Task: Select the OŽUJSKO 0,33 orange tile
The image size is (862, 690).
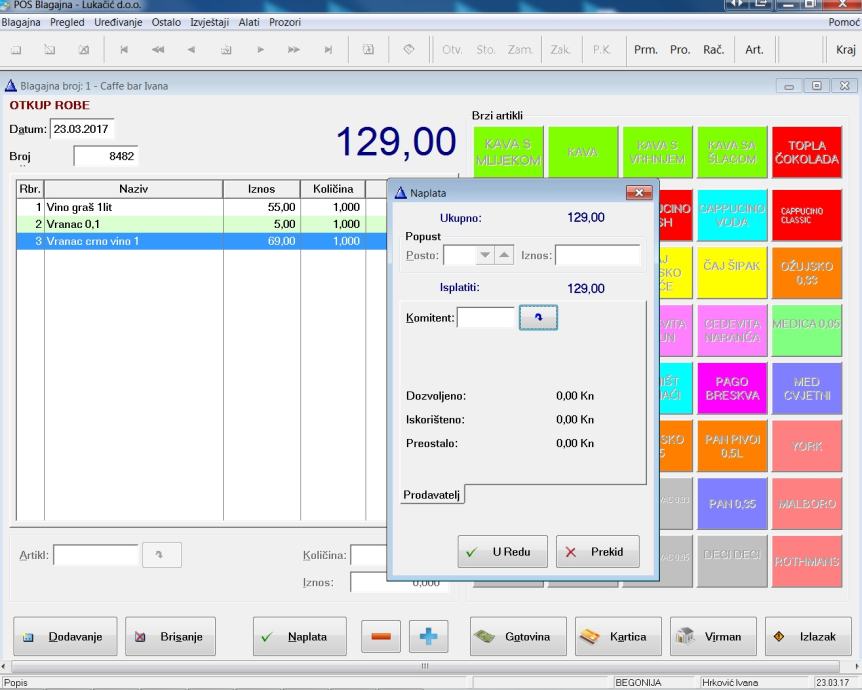Action: (806, 273)
